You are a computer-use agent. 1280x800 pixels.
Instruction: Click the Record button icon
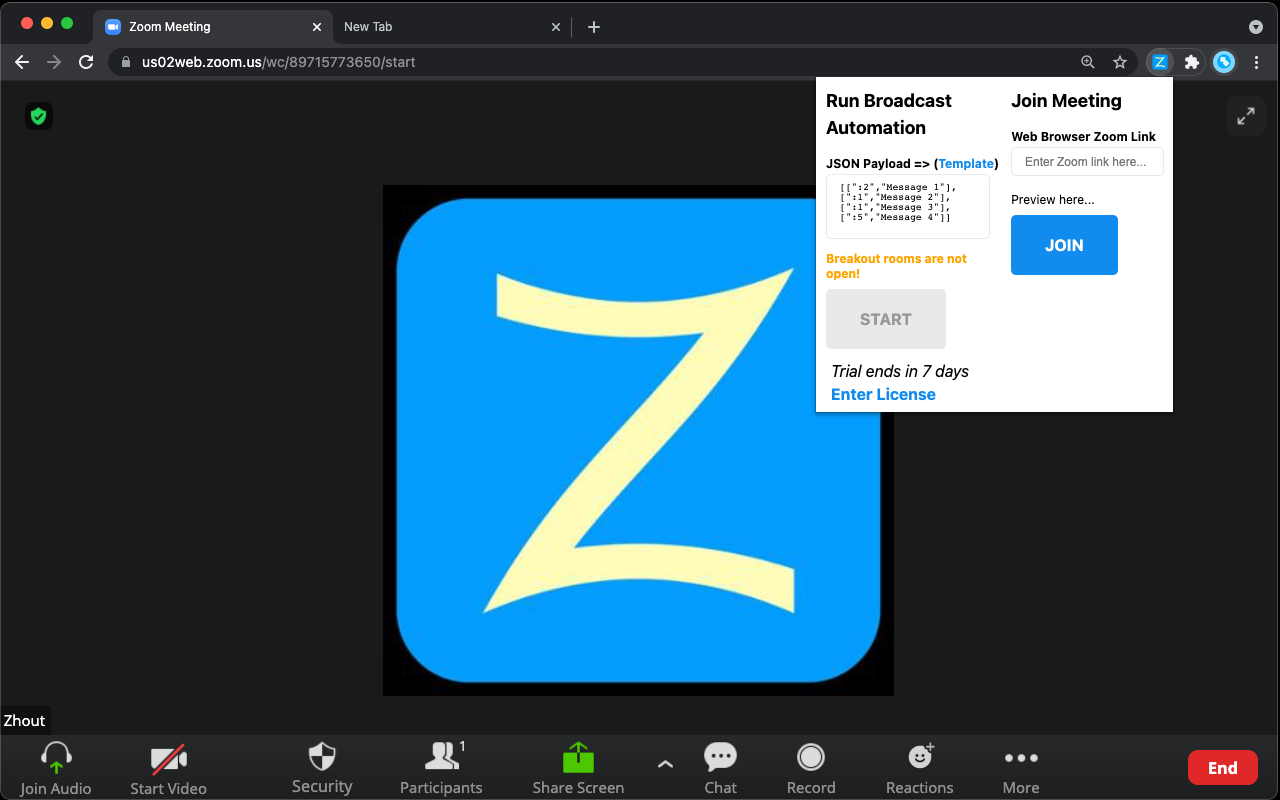(x=811, y=757)
